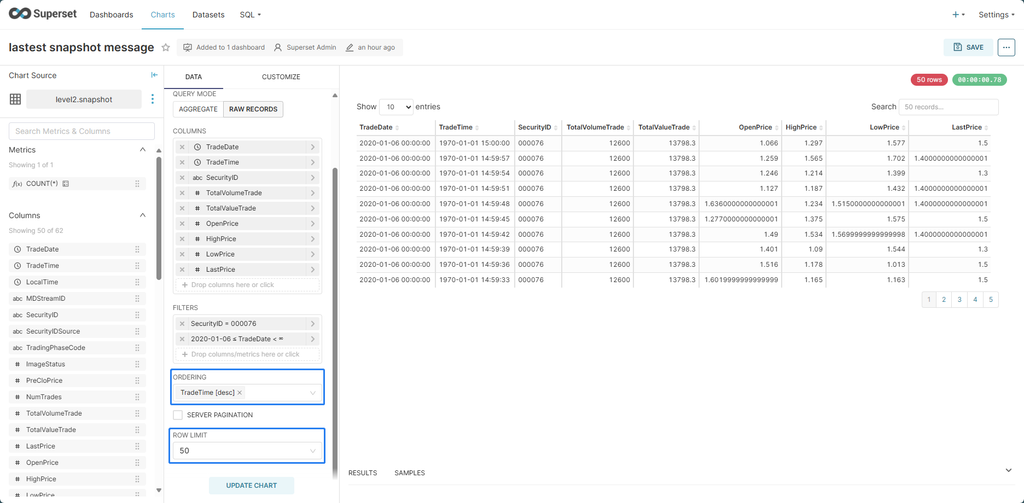Click the plus icon in top bar
The image size is (1024, 503).
point(957,15)
